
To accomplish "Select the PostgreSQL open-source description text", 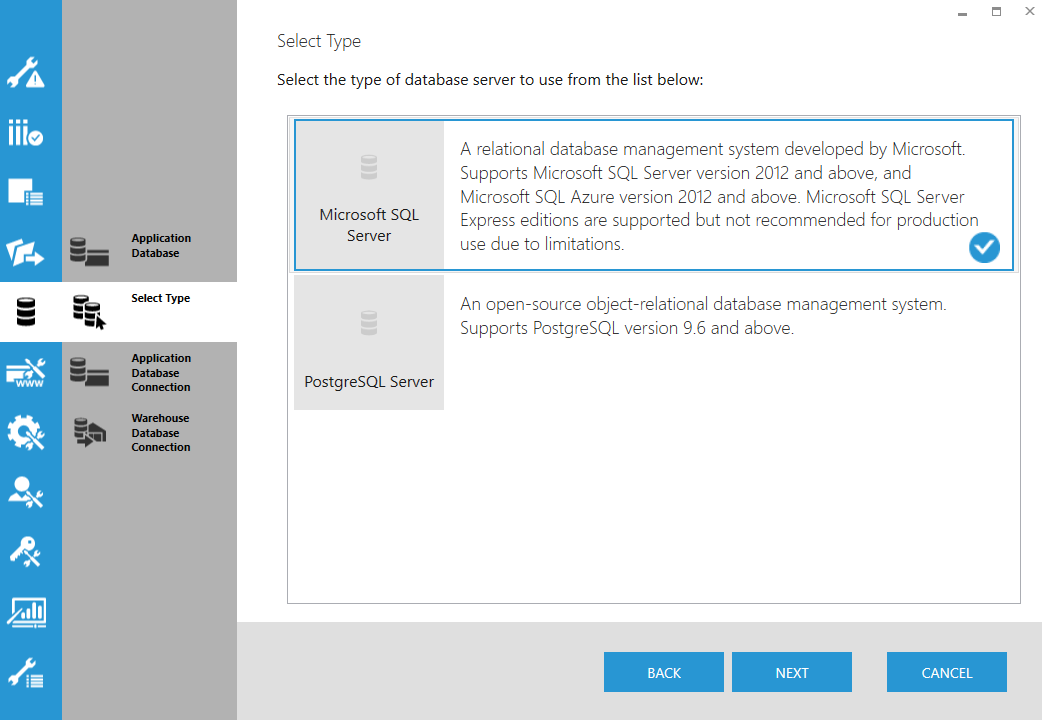I will [x=703, y=316].
